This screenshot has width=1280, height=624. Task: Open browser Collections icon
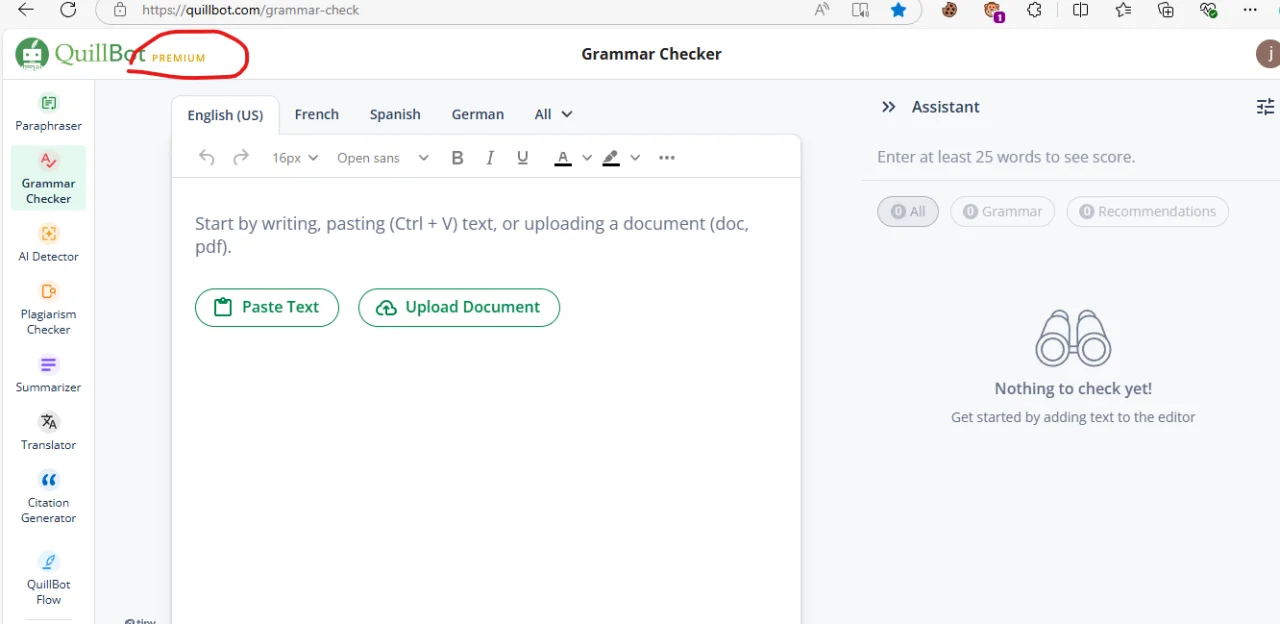(1166, 10)
